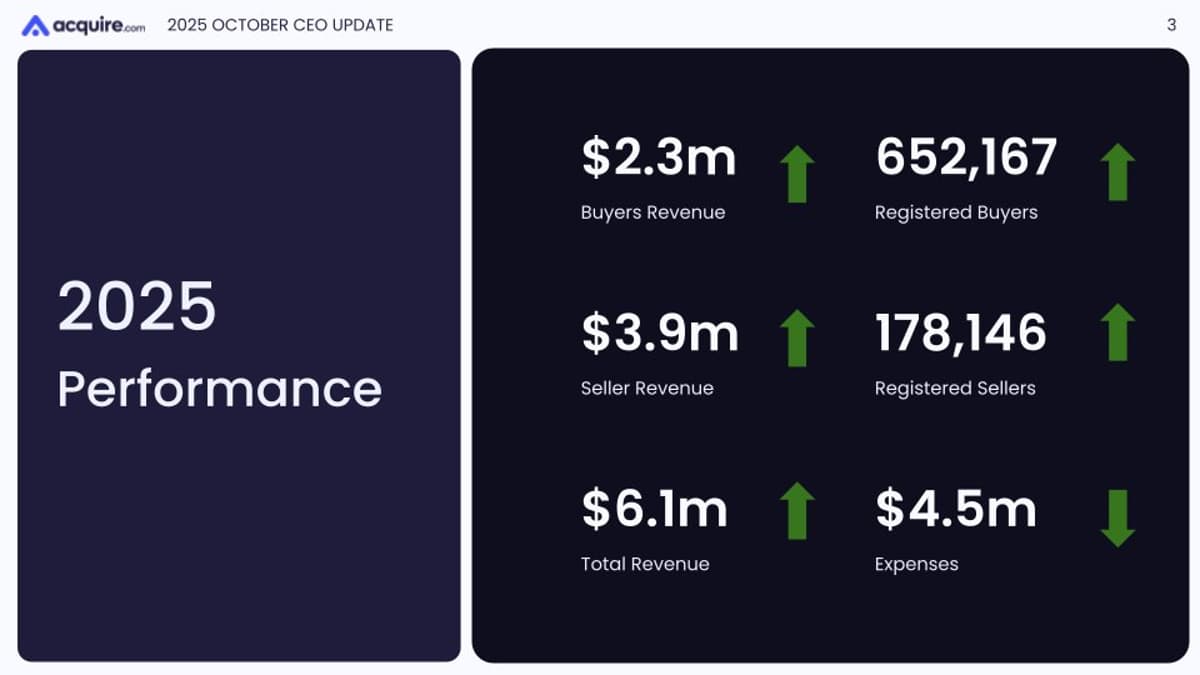Click the Total Revenue label

point(644,564)
